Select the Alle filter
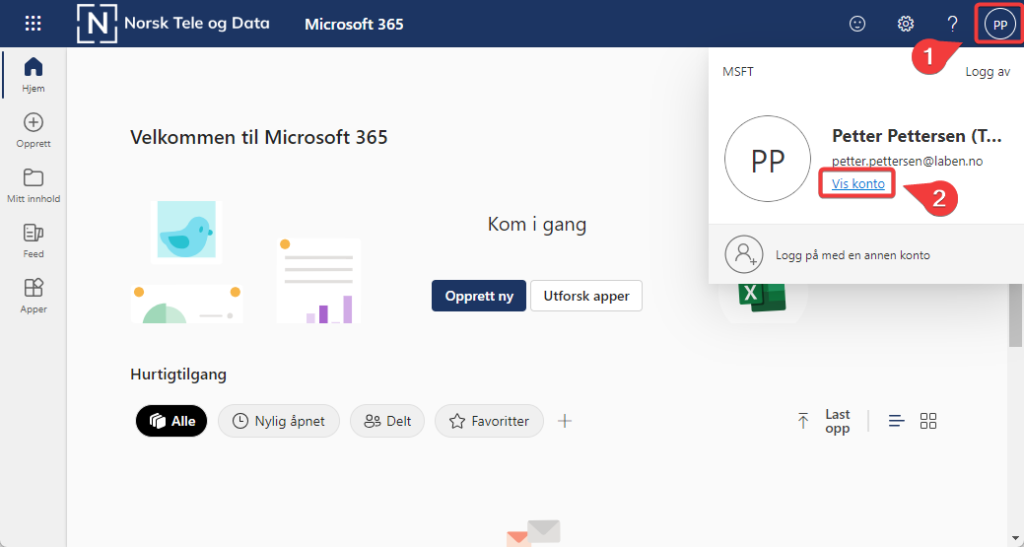The height and width of the screenshot is (547, 1024). coord(172,421)
